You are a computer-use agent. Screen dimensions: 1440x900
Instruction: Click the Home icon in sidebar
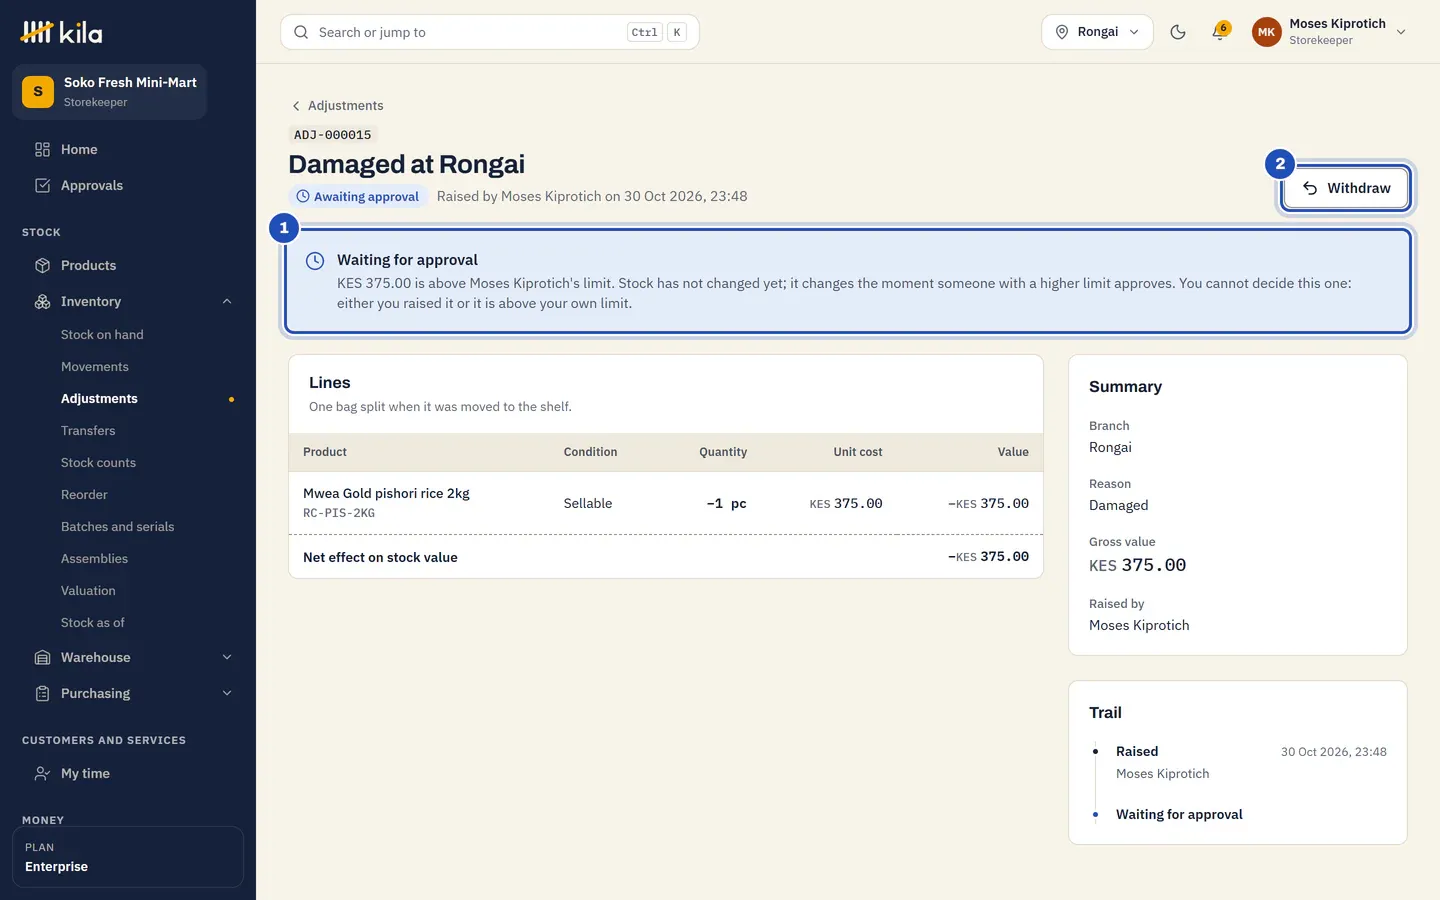(42, 150)
